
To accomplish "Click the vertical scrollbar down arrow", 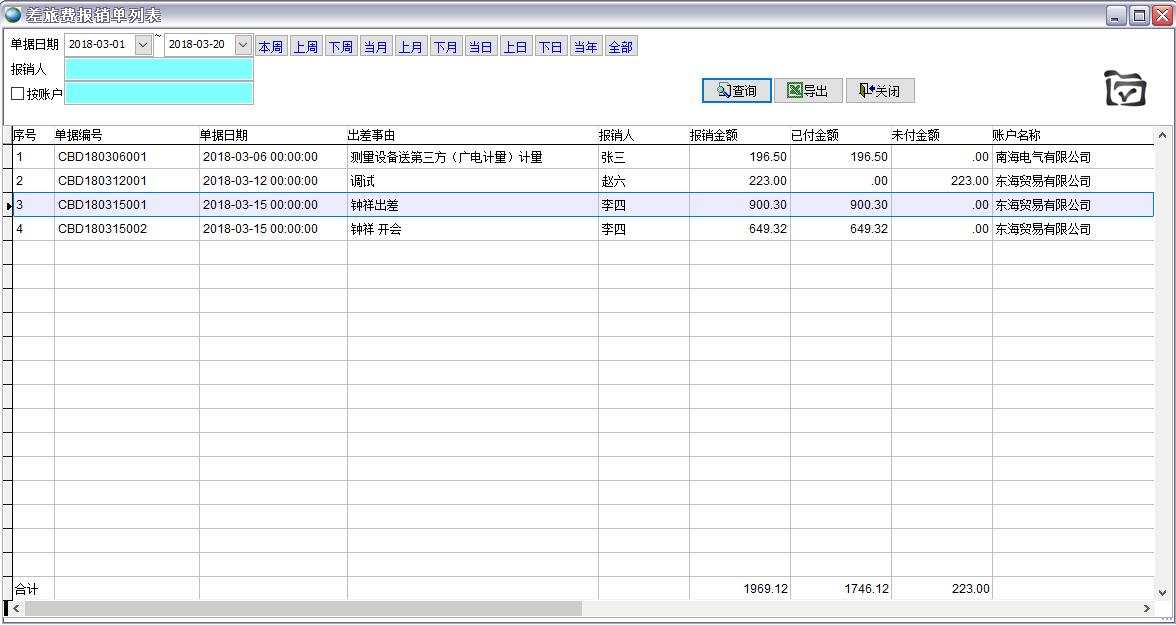I will pos(1162,591).
